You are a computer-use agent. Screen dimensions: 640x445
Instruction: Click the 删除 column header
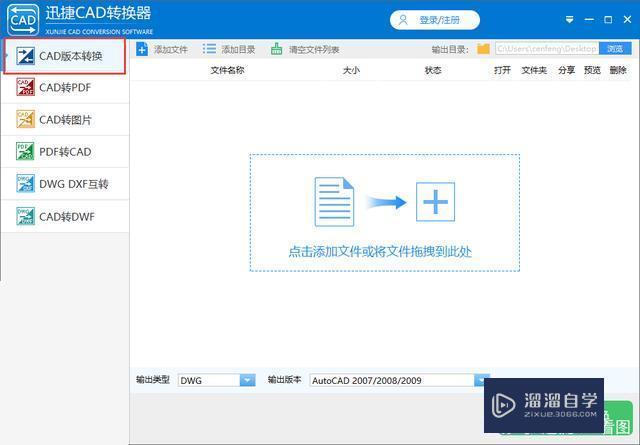point(618,70)
